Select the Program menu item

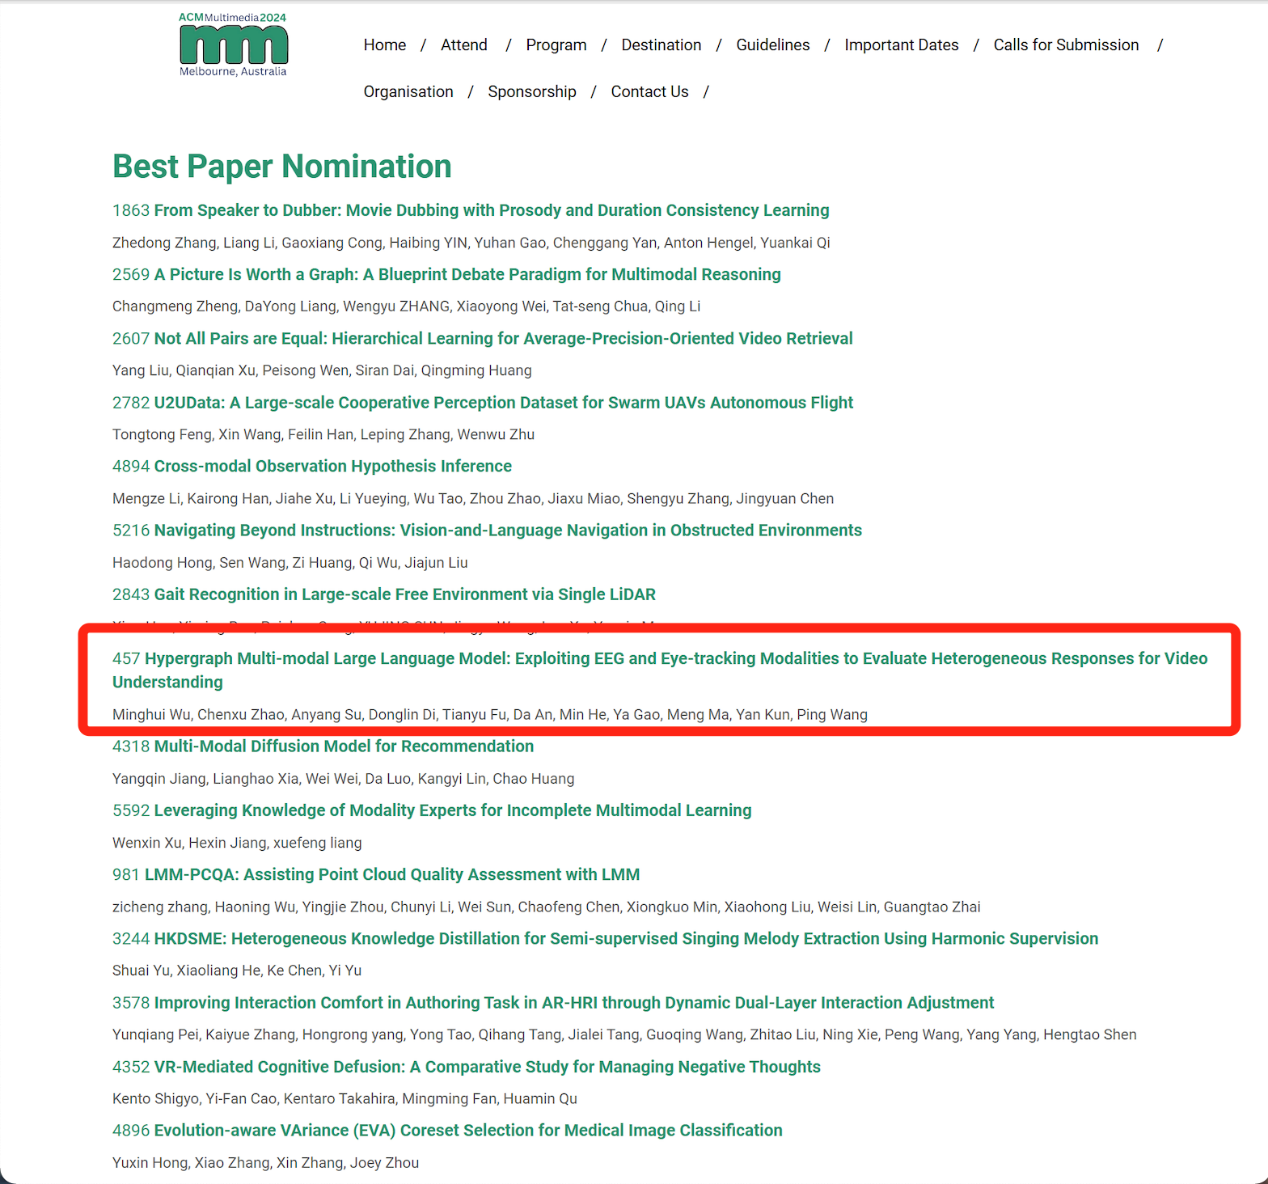[x=556, y=45]
